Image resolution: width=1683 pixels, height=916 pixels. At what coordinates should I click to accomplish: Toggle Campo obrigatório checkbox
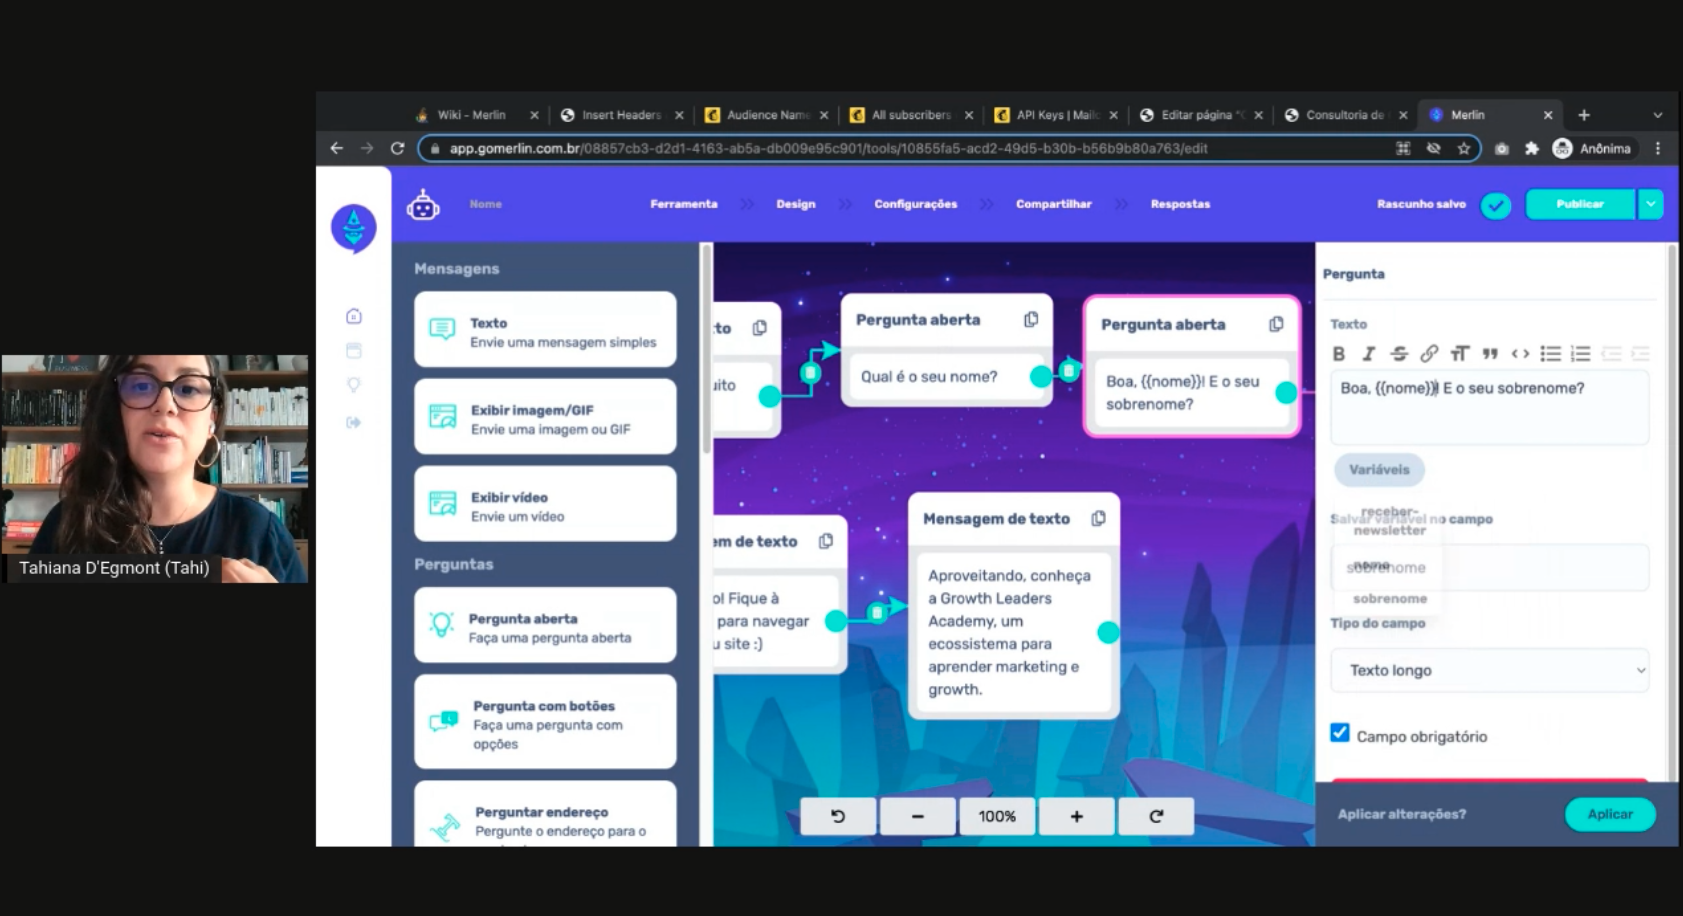[1340, 732]
